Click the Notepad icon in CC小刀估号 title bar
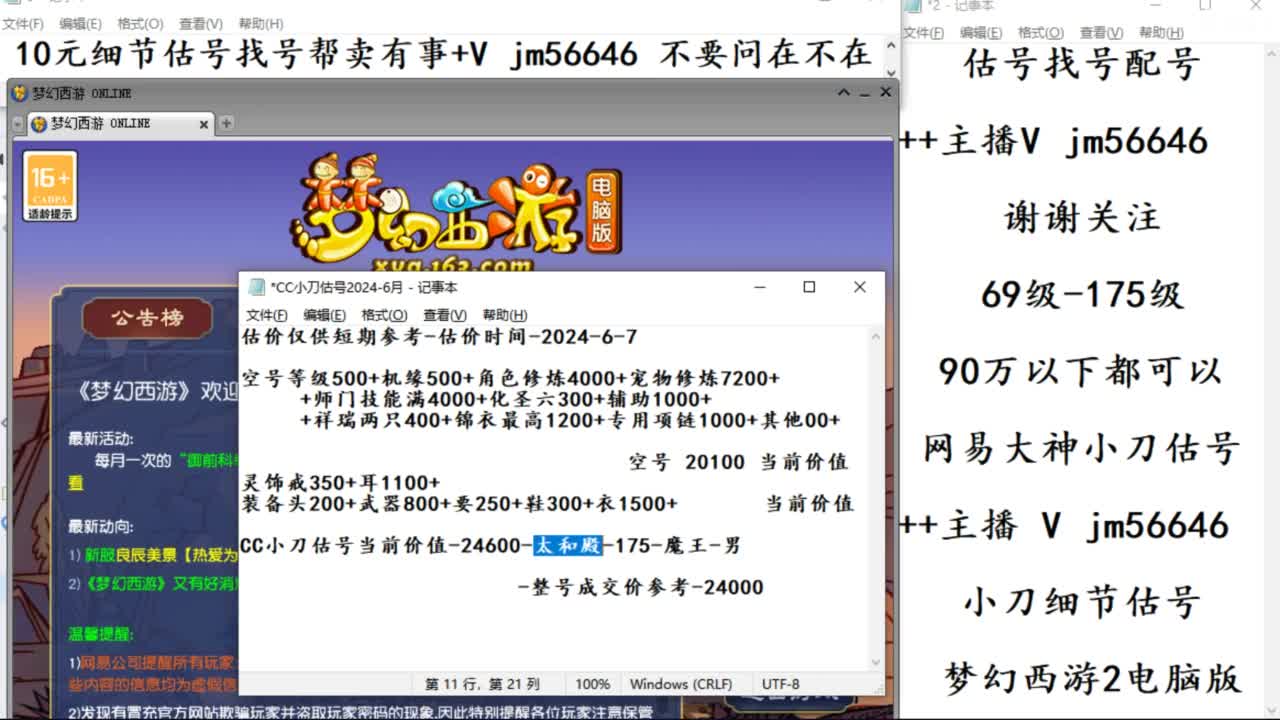This screenshot has height=720, width=1280. (x=257, y=287)
